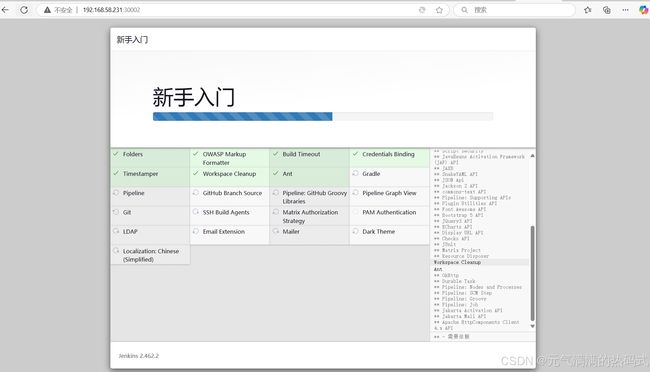Click the browser search box

[514, 10]
